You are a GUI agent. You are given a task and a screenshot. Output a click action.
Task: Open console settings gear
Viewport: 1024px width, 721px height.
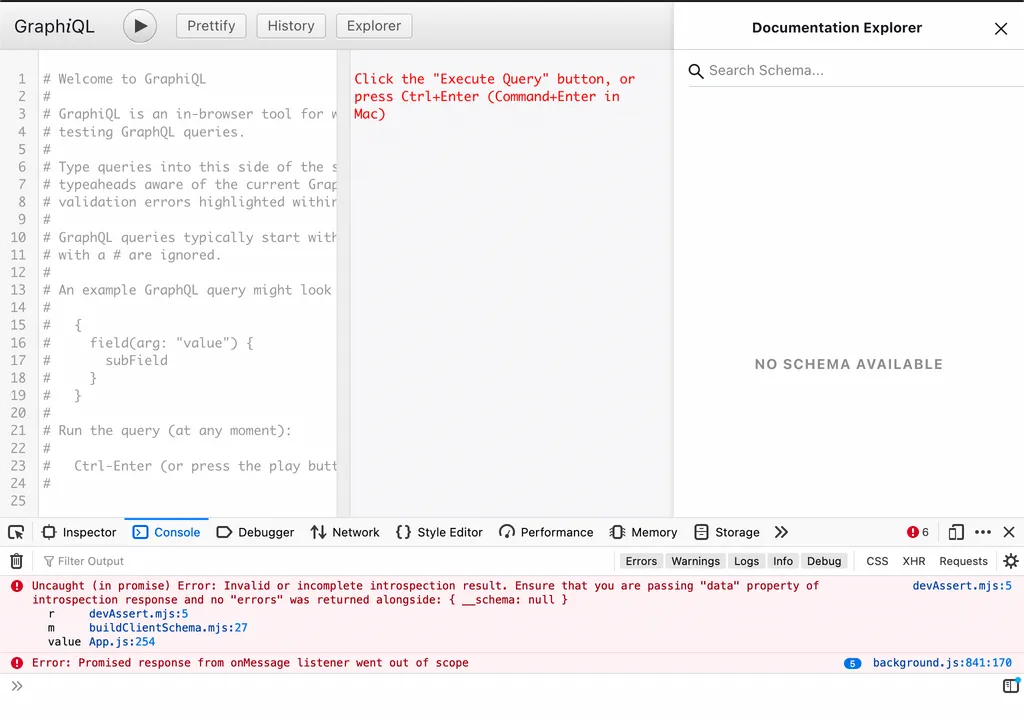(1010, 561)
